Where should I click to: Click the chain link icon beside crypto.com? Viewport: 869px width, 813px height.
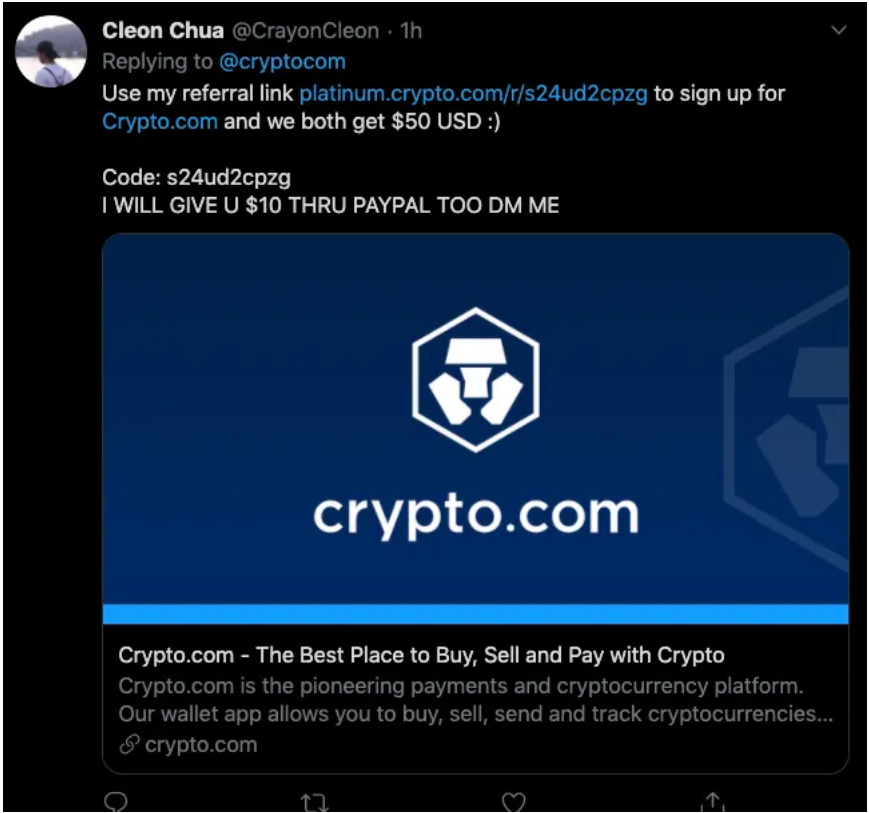coord(129,745)
